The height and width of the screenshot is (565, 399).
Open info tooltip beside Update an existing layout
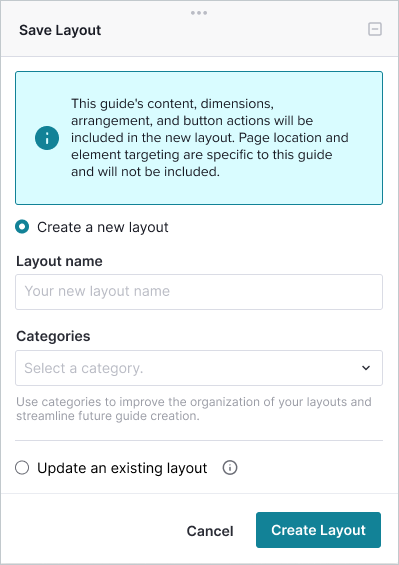pyautogui.click(x=230, y=468)
